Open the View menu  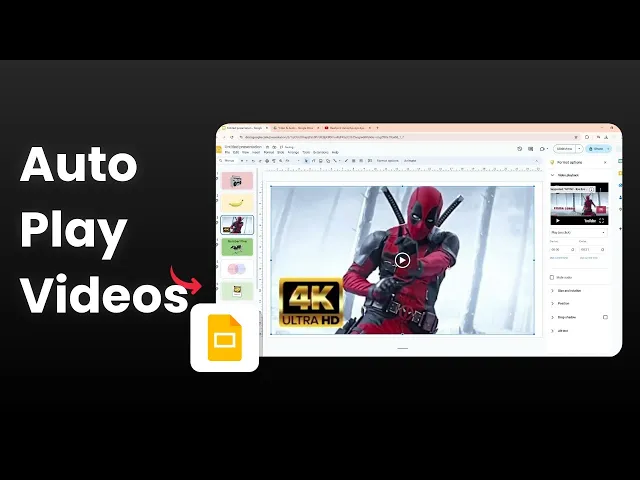(245, 152)
